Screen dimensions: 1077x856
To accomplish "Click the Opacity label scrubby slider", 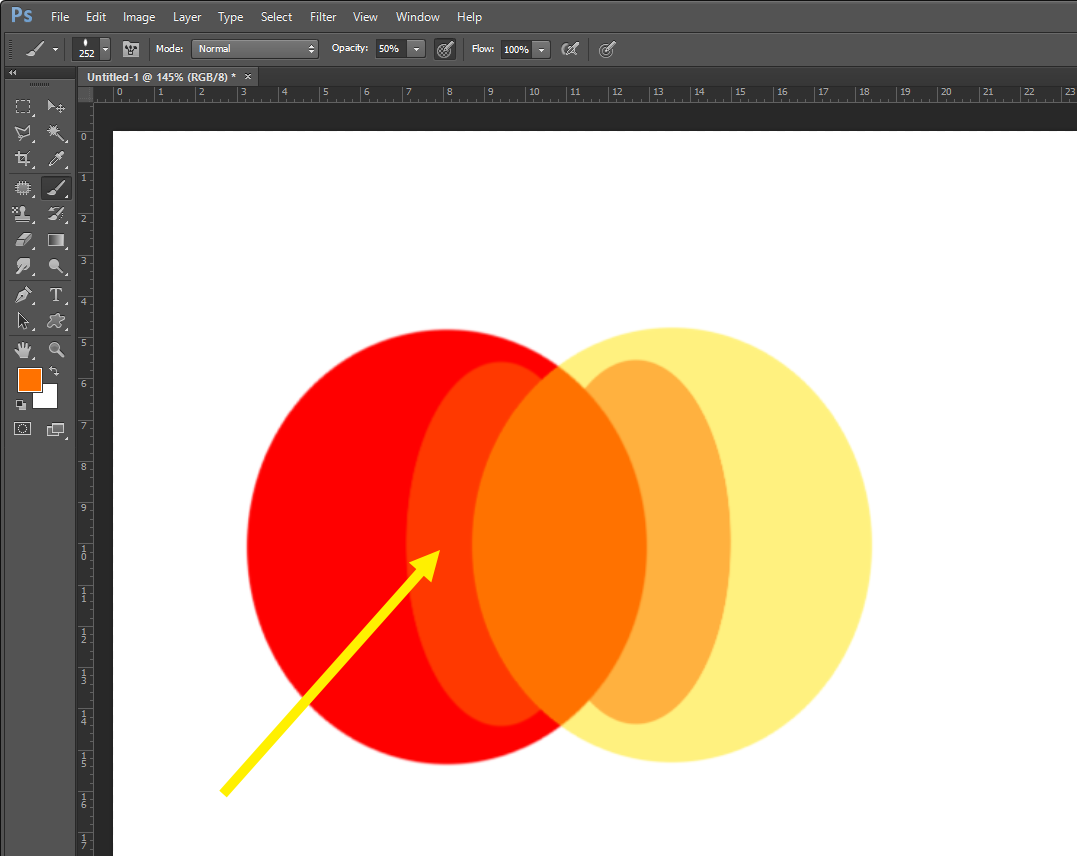I will click(350, 47).
